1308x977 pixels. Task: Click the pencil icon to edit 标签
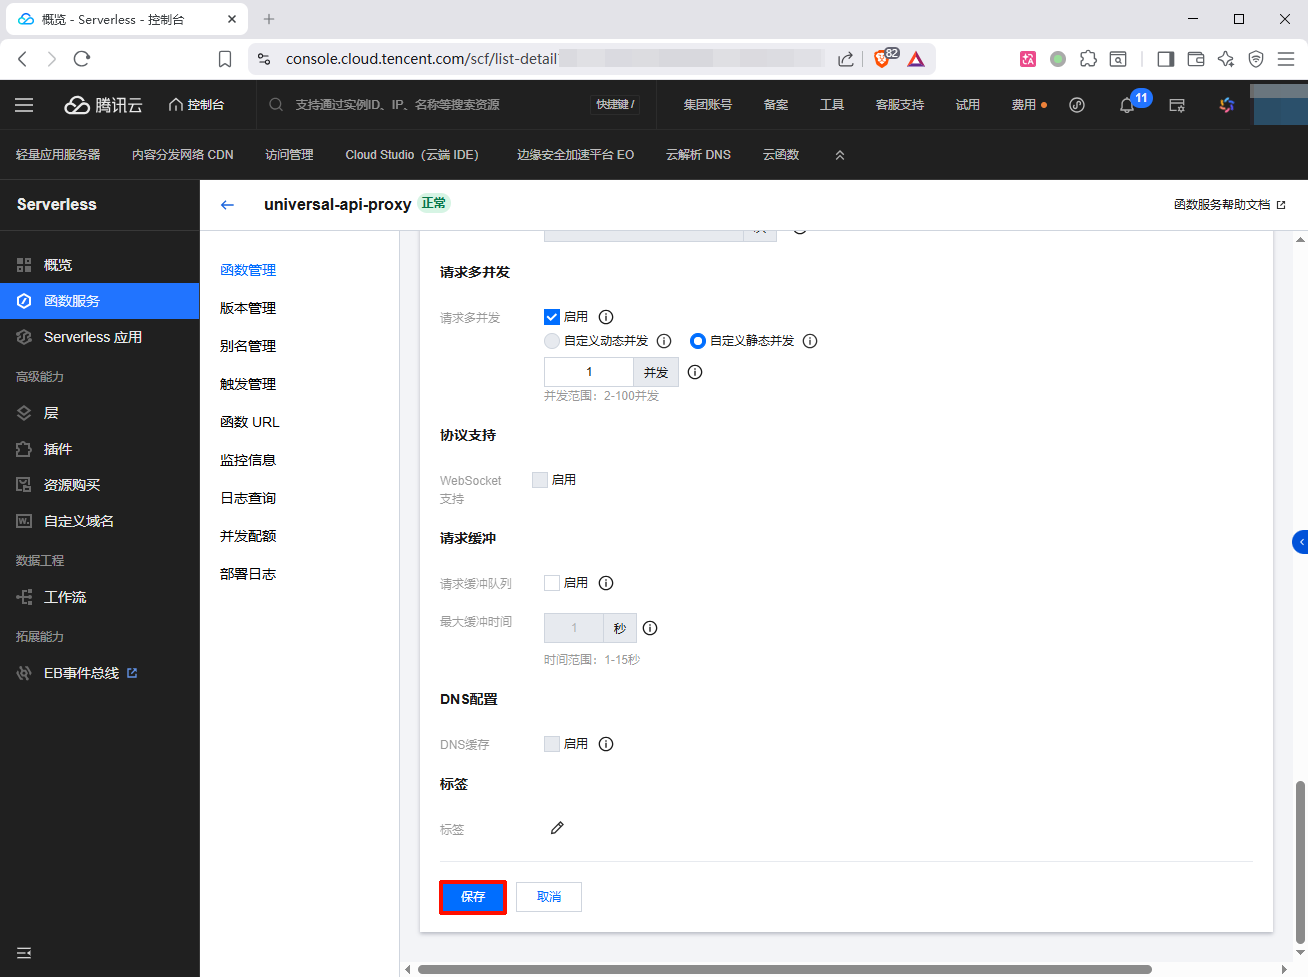557,828
